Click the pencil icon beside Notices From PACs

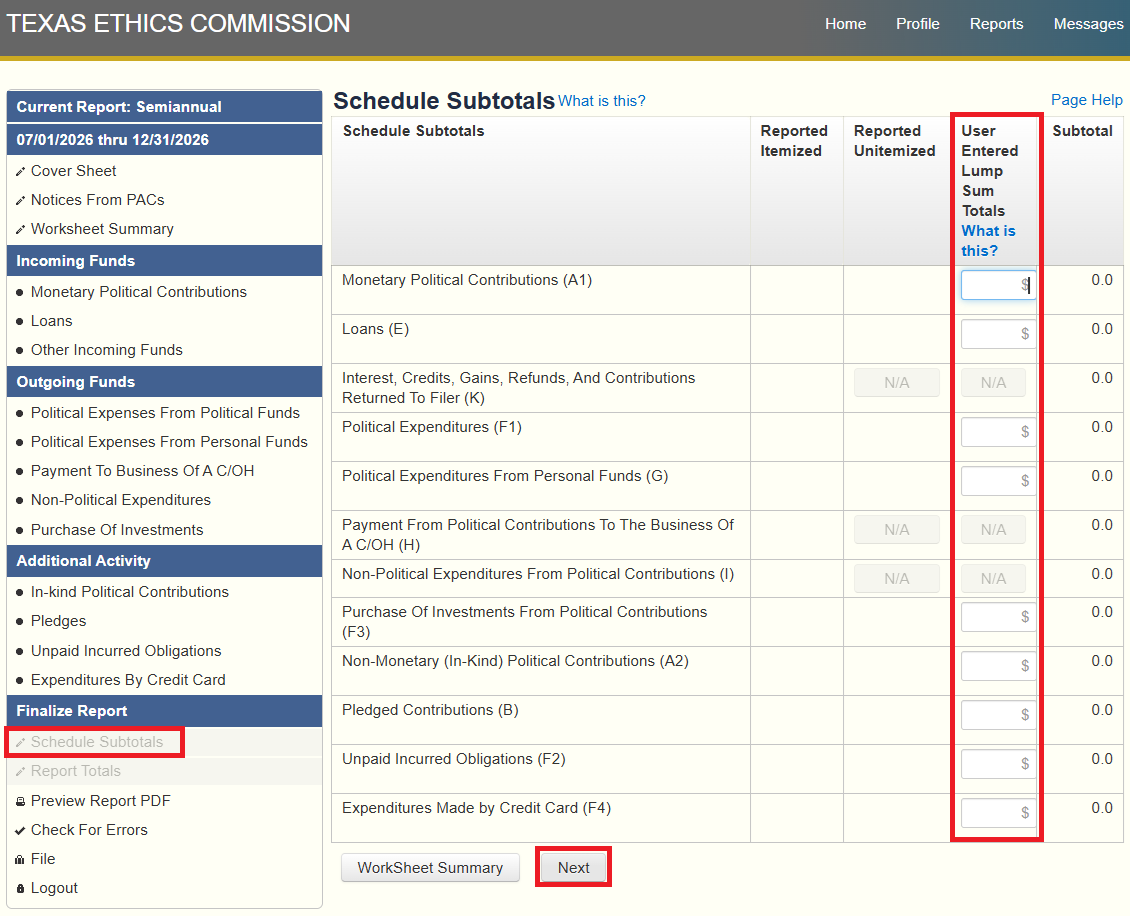click(20, 201)
